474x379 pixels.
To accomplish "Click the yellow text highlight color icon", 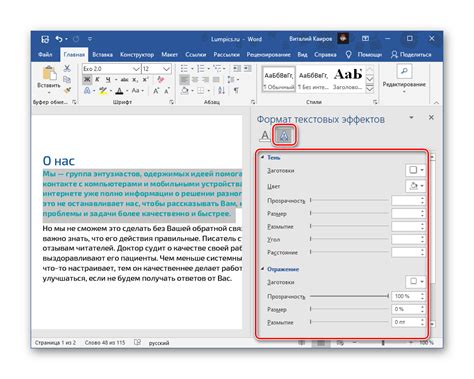I will point(103,90).
